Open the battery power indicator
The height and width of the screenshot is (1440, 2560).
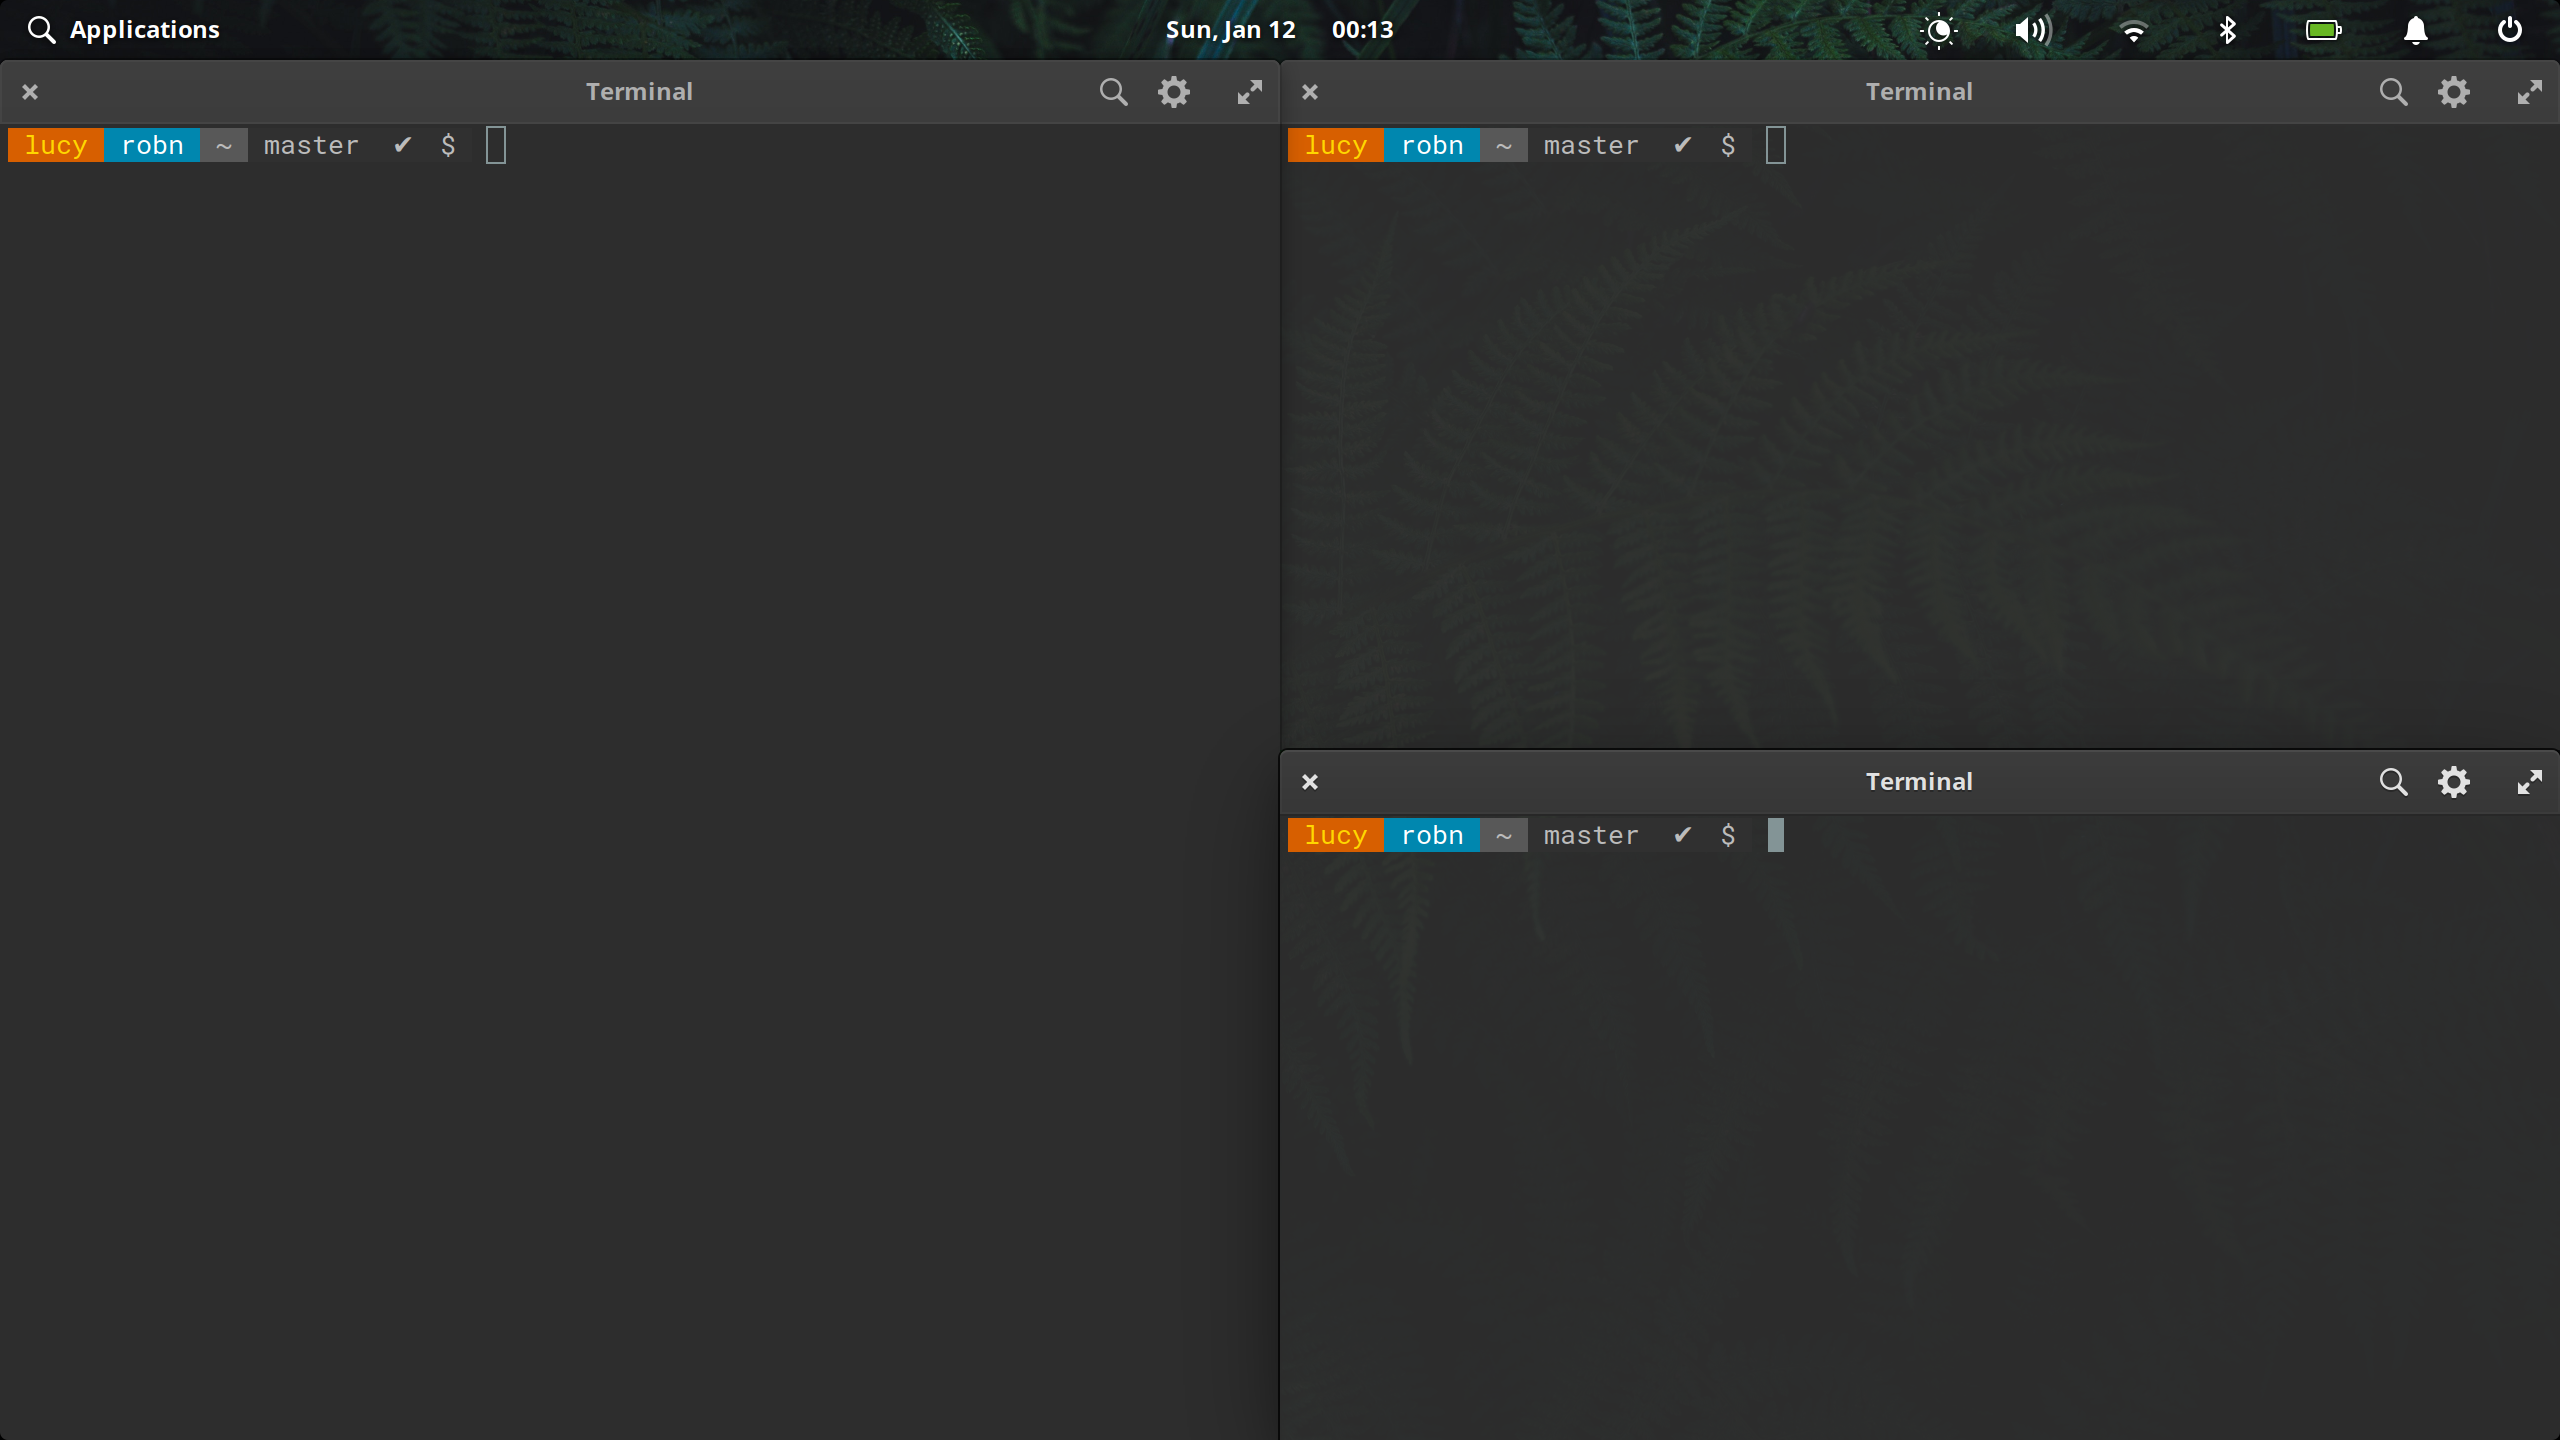[2323, 30]
